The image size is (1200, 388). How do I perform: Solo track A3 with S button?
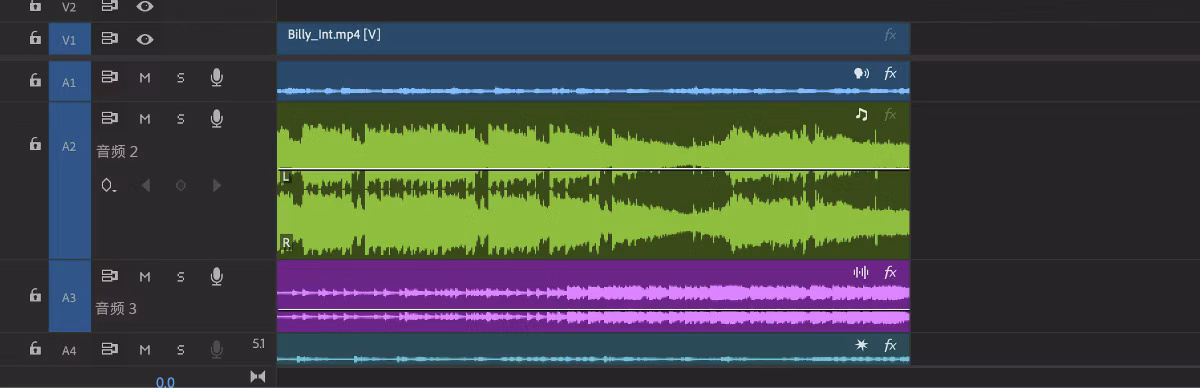click(x=181, y=276)
